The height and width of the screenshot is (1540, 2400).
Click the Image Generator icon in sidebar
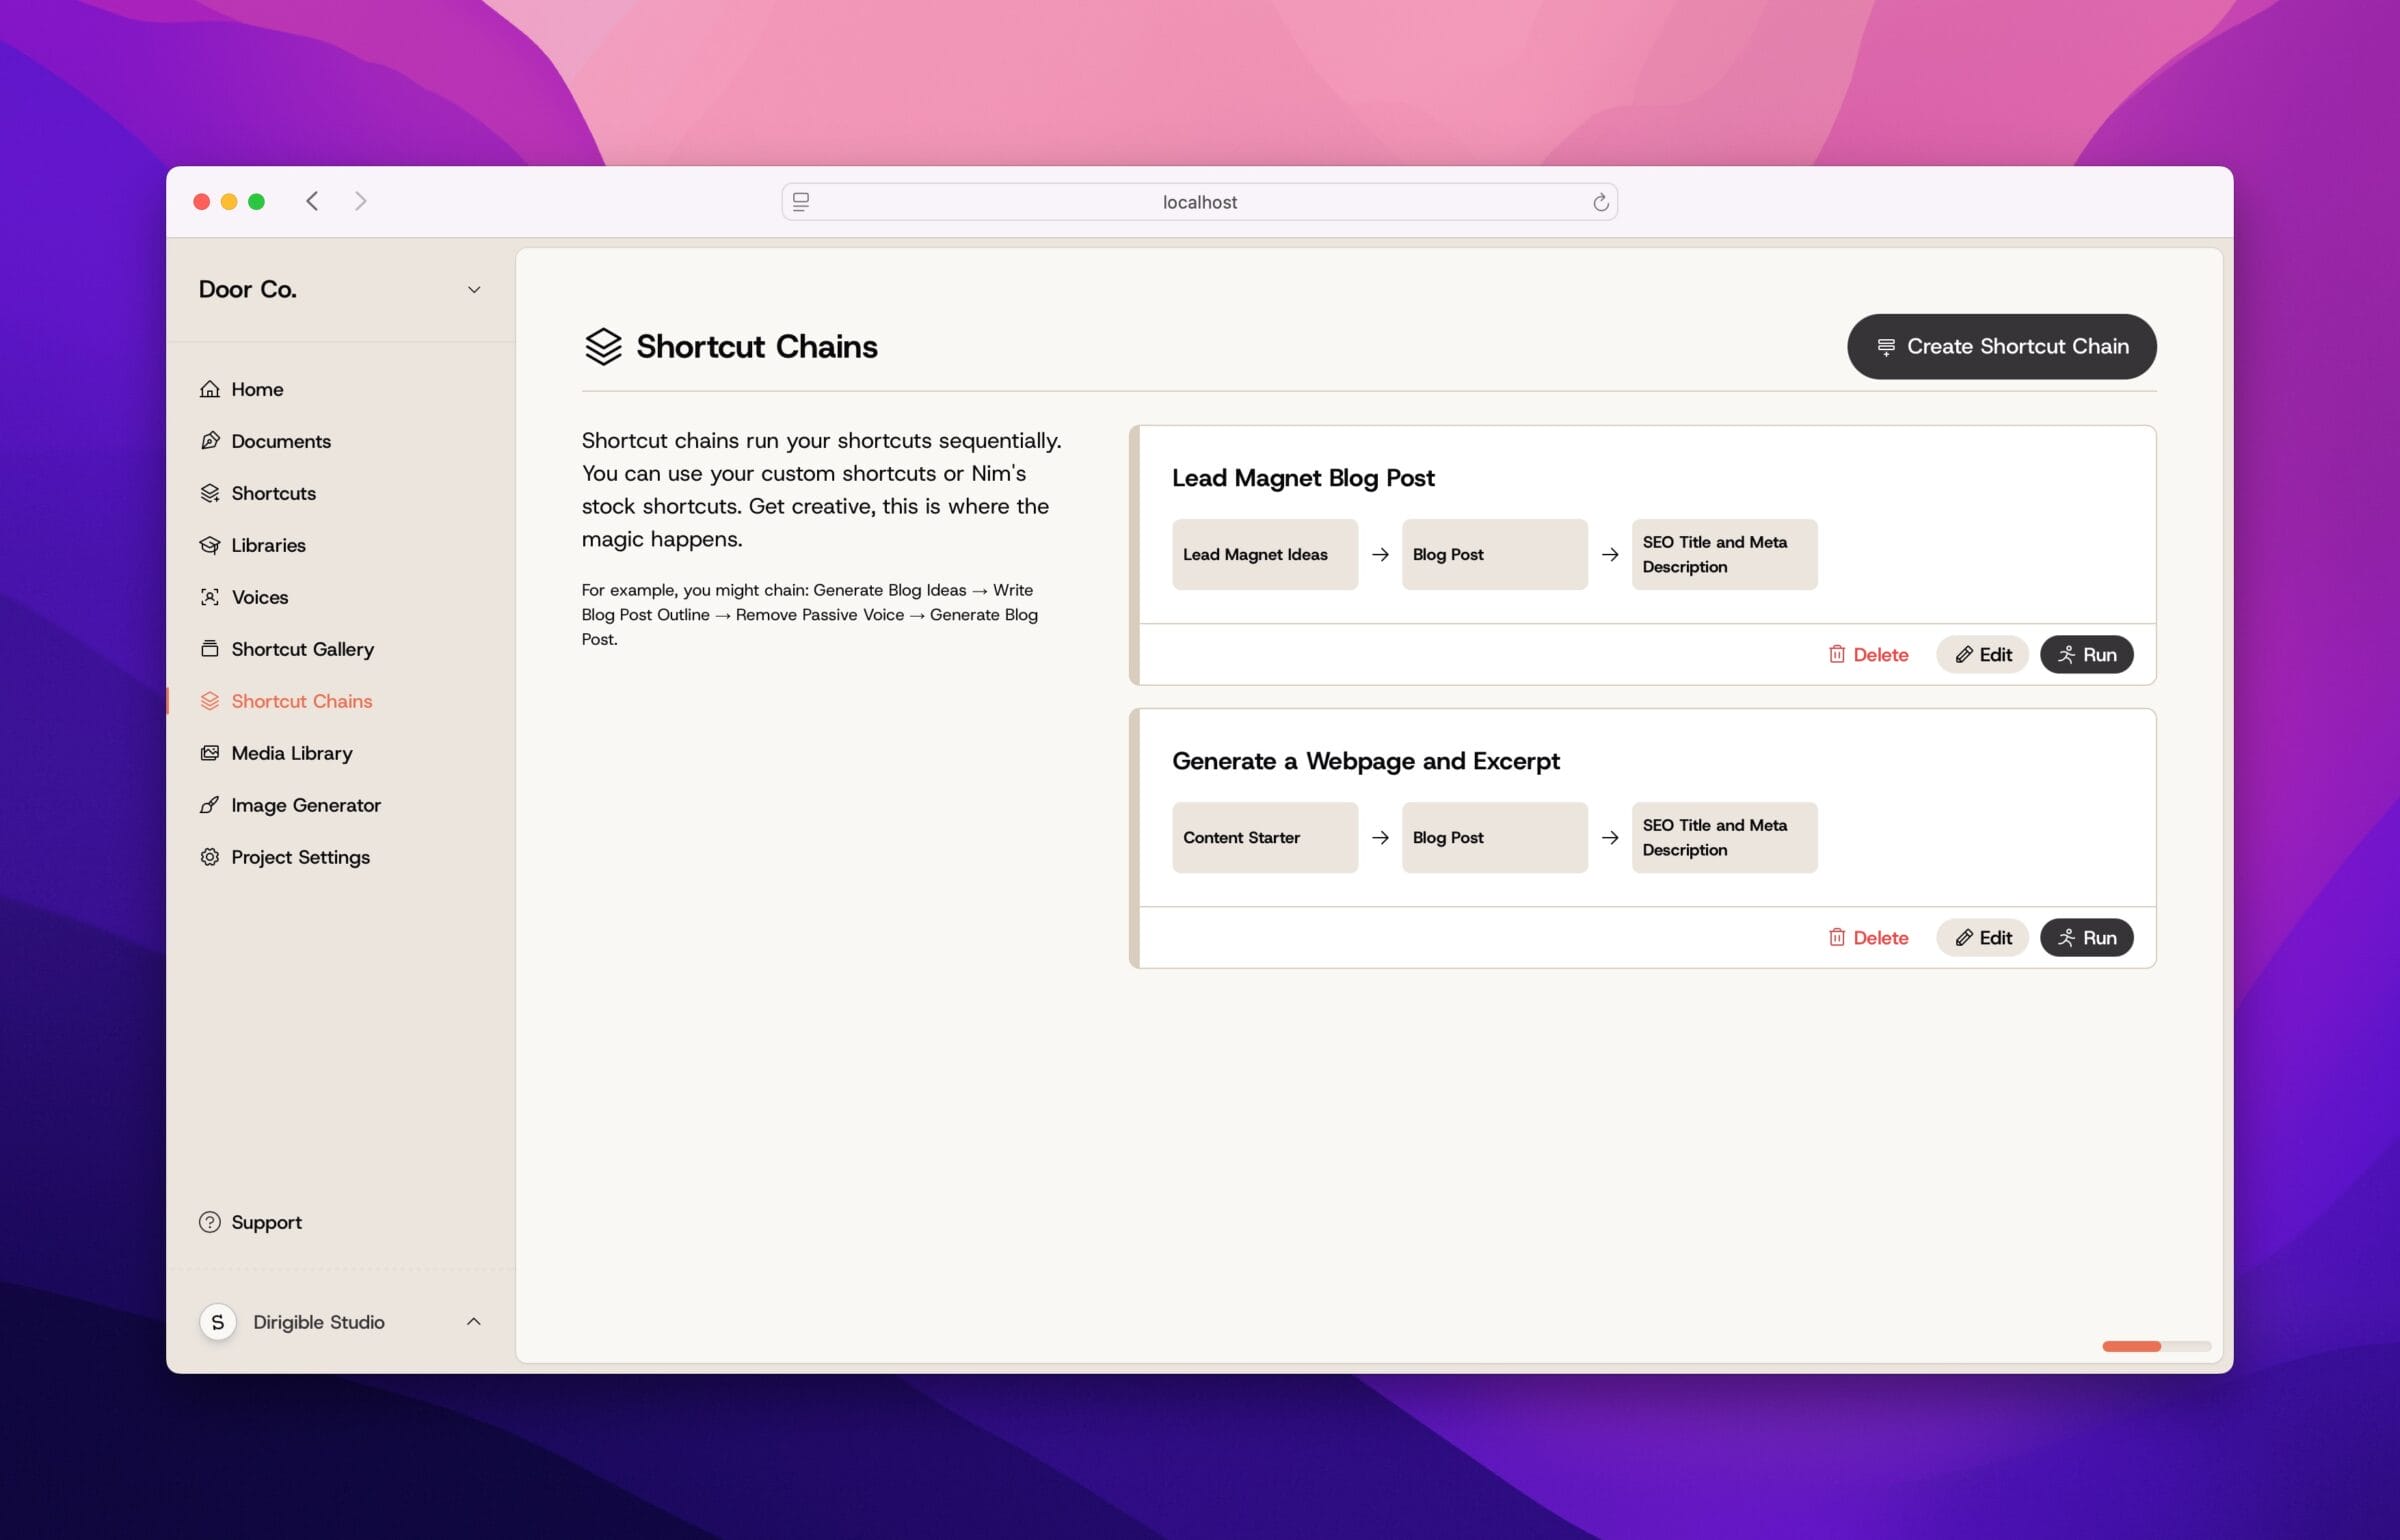(x=210, y=803)
